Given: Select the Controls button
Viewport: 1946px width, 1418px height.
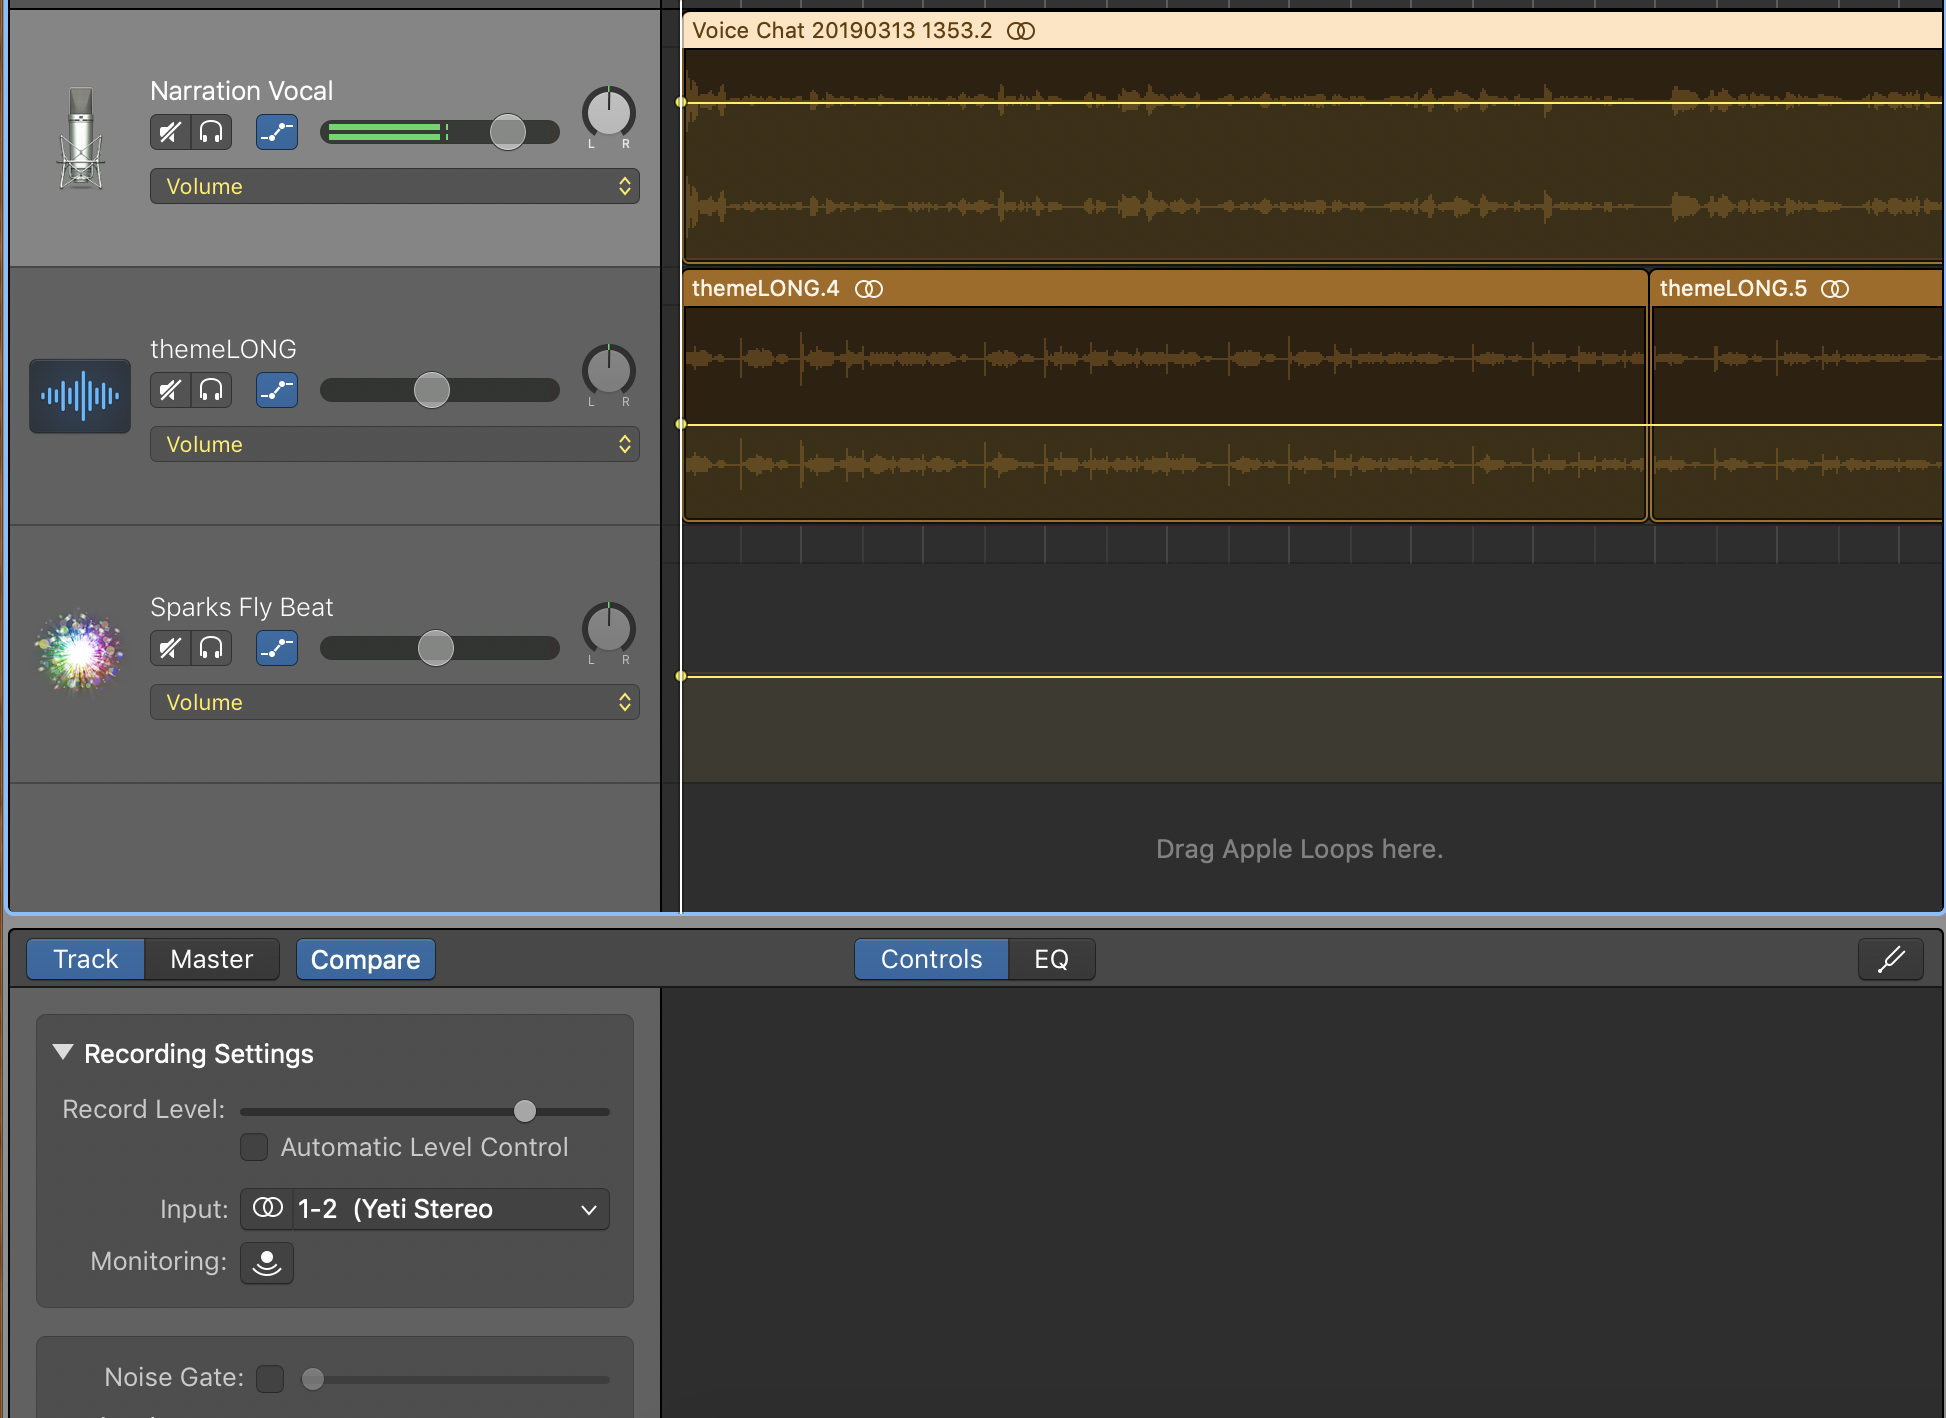Looking at the screenshot, I should pyautogui.click(x=931, y=960).
